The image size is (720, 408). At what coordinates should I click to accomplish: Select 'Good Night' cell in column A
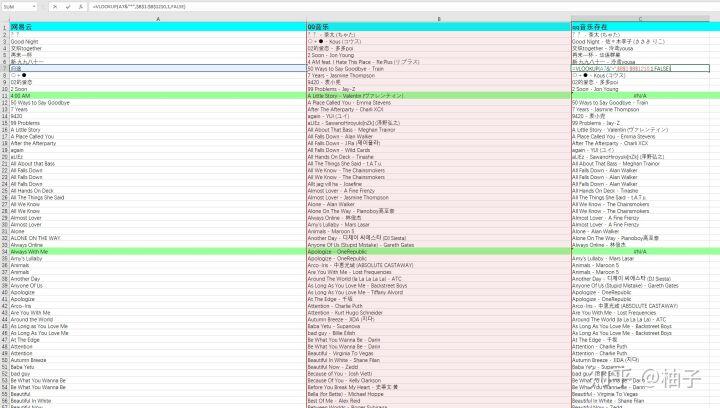click(x=158, y=42)
